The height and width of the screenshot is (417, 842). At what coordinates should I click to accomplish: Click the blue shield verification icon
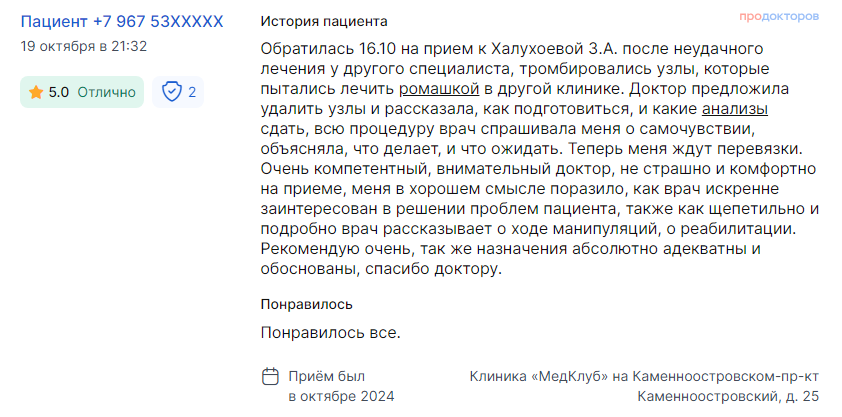pyautogui.click(x=172, y=92)
